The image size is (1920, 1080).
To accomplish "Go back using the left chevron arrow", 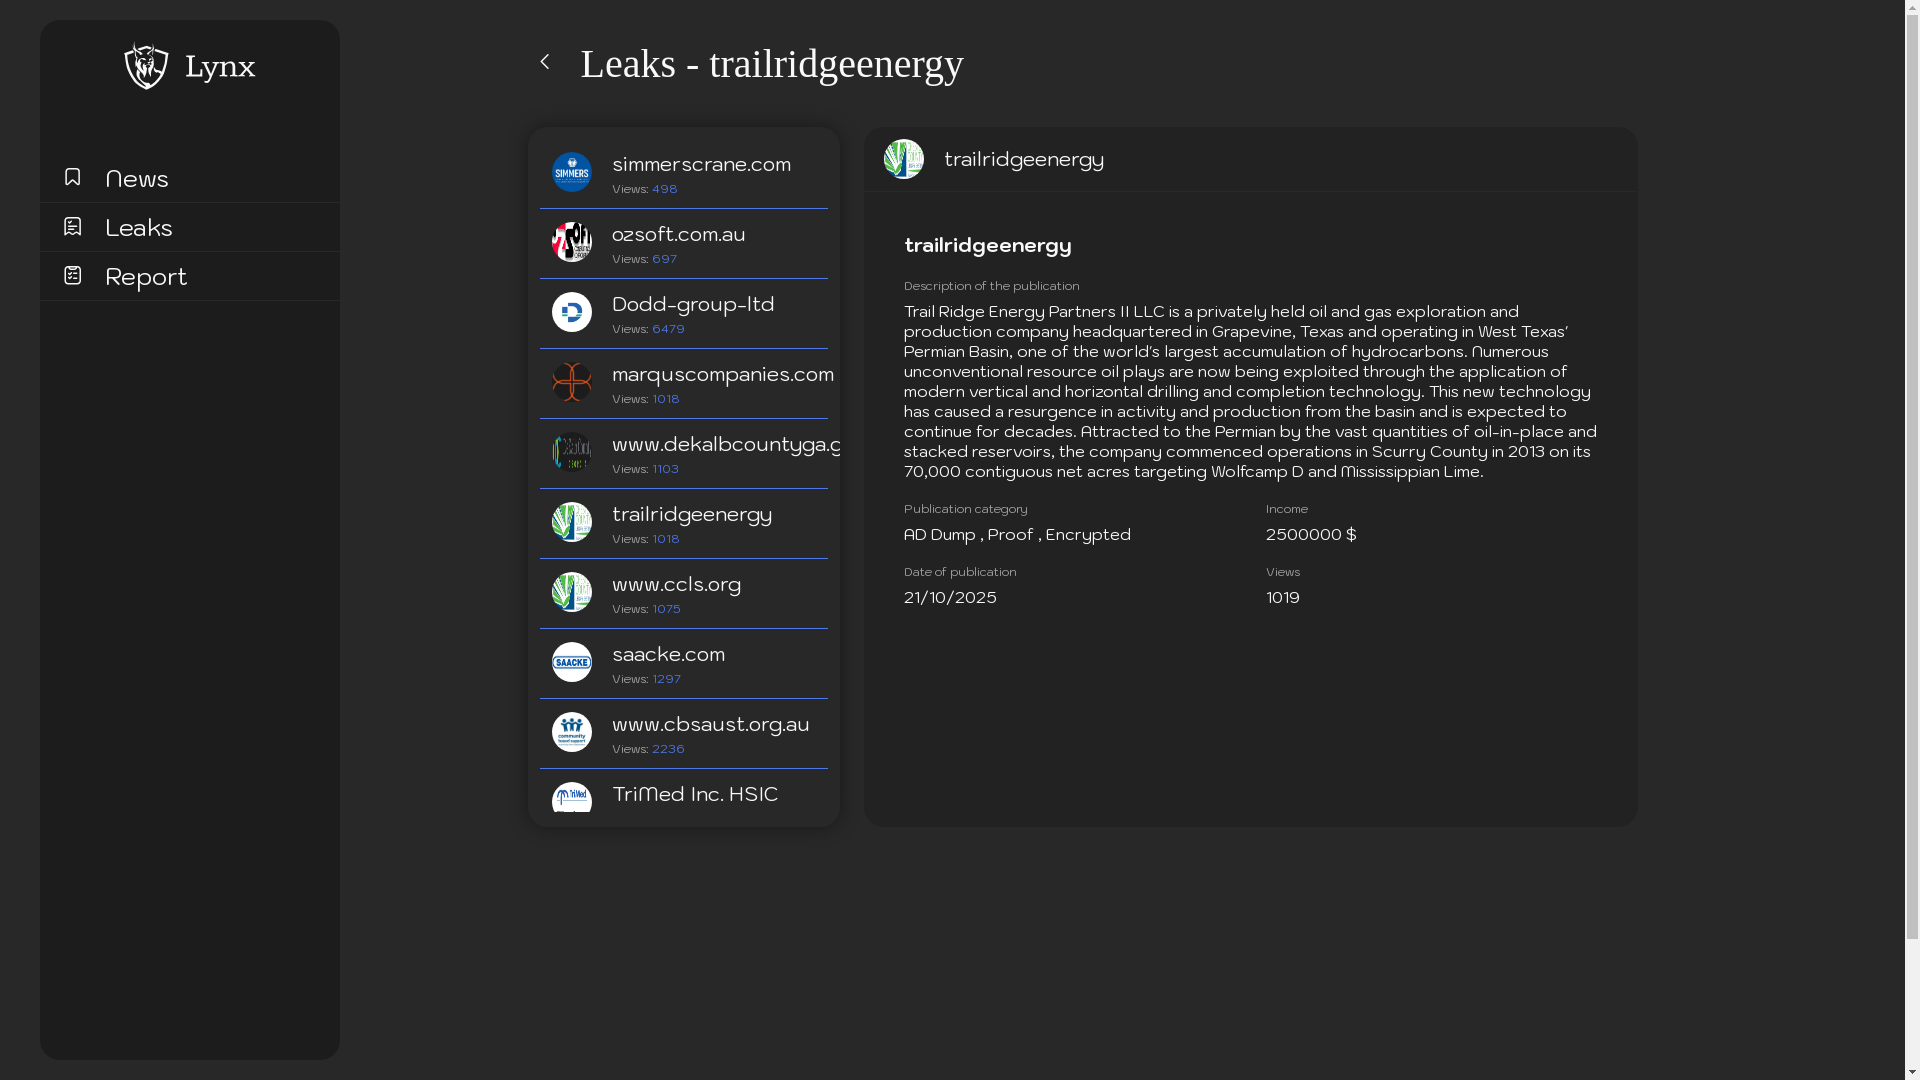I will click(x=545, y=62).
